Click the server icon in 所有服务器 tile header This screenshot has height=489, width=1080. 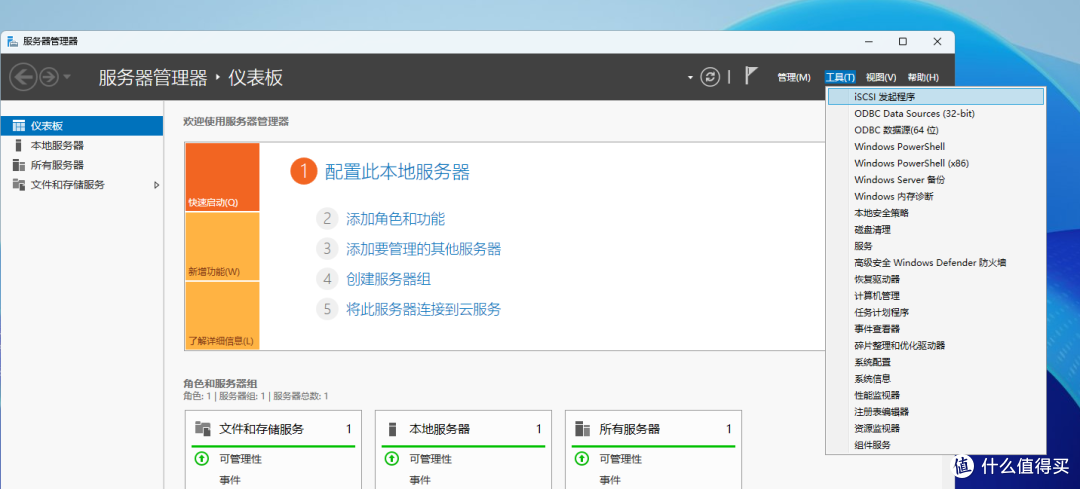pos(582,429)
